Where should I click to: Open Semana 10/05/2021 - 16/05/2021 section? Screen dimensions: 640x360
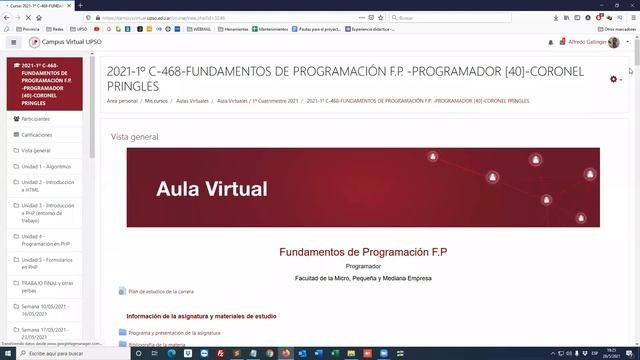(44, 310)
